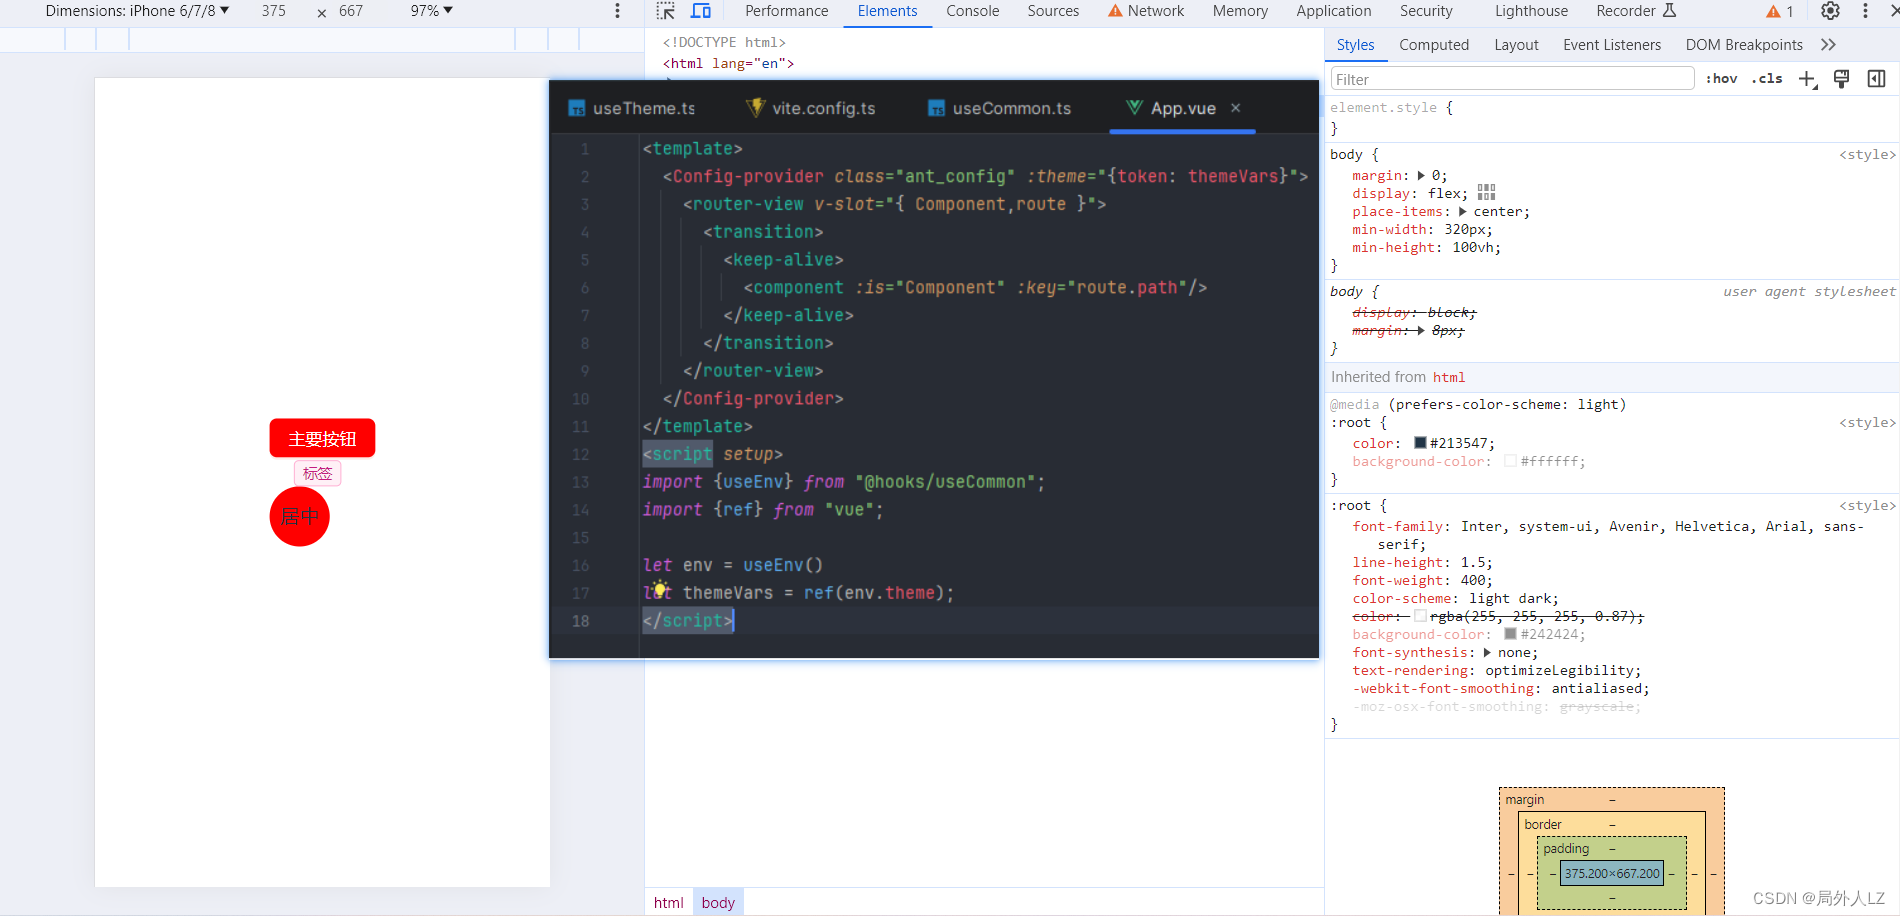Expand the font-synthesis none shorthand

click(x=1487, y=653)
